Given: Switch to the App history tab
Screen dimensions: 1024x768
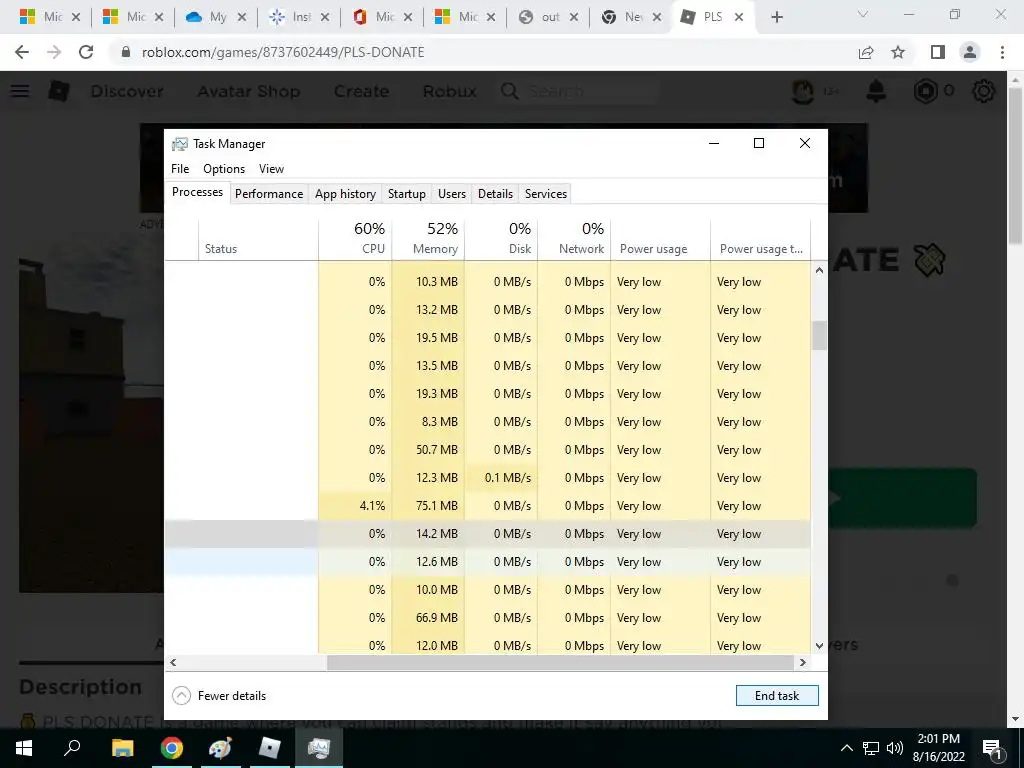Looking at the screenshot, I should pos(345,194).
